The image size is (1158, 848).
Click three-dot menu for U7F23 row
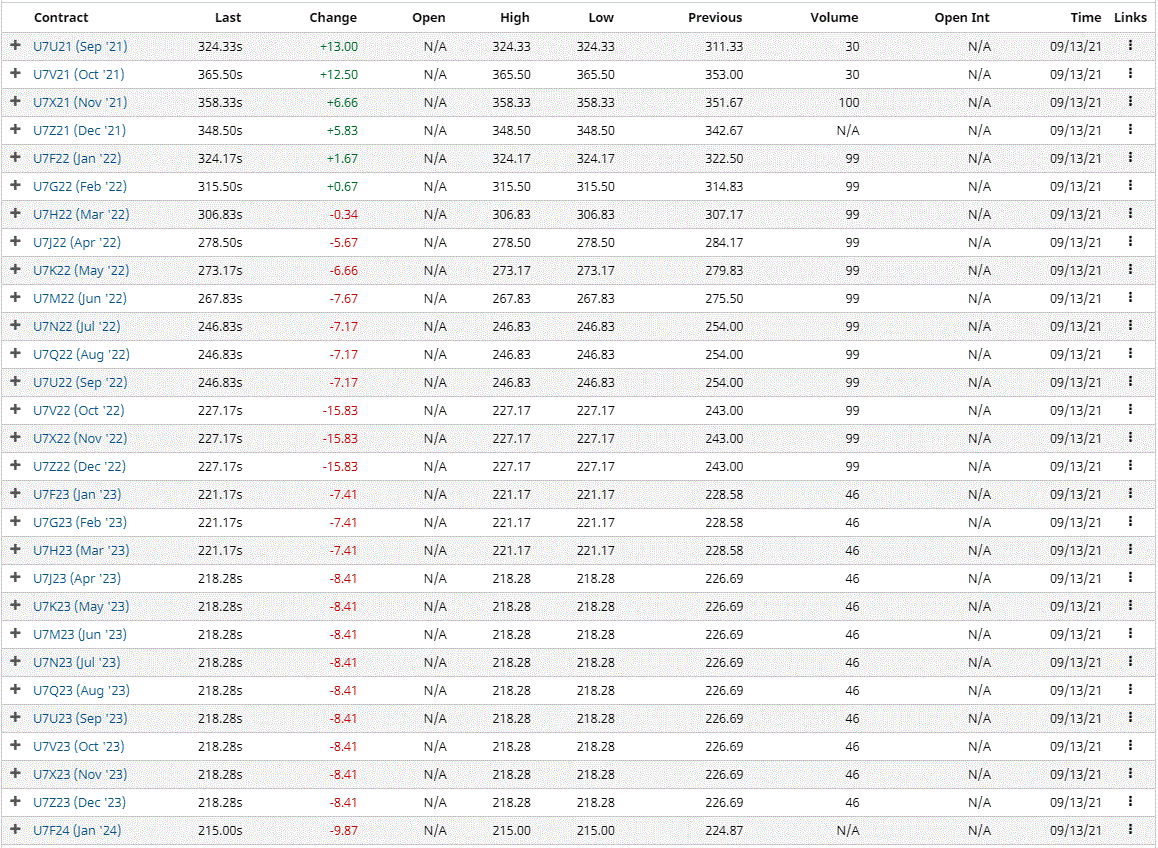(x=1130, y=493)
